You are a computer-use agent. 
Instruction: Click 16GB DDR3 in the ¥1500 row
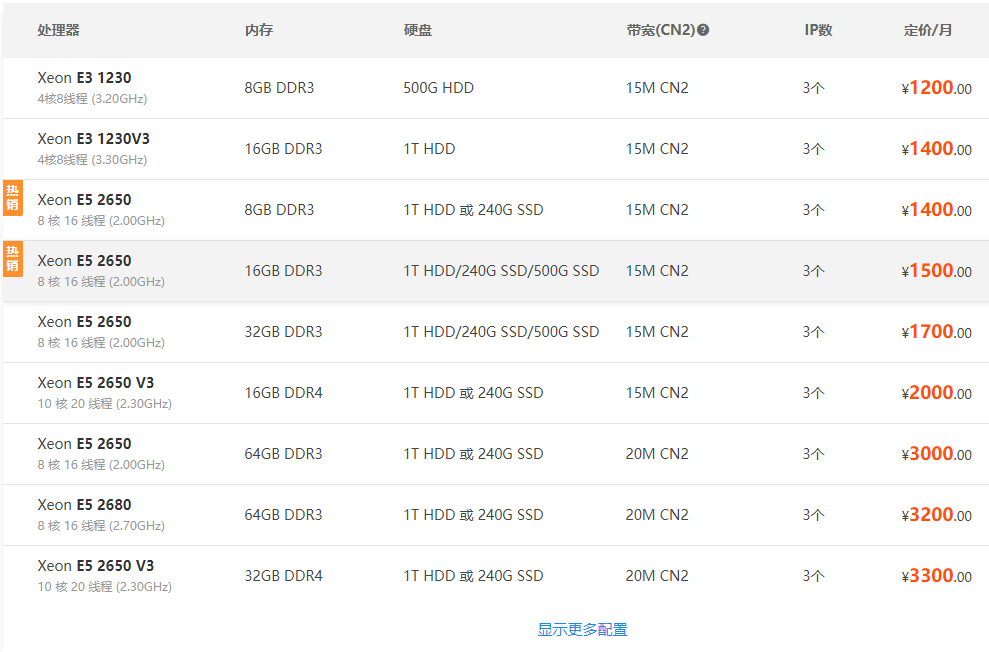[x=283, y=271]
